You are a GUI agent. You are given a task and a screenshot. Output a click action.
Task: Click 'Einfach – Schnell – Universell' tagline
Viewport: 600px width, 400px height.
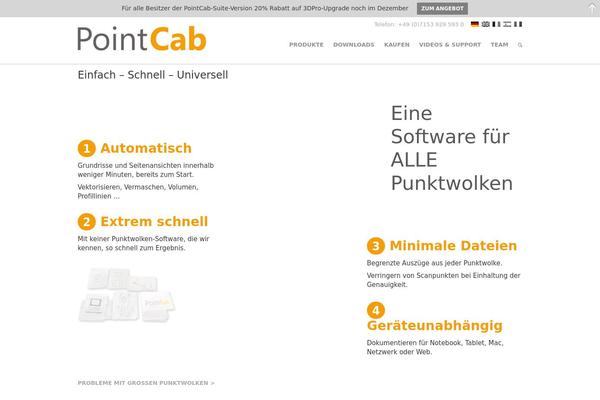tap(153, 75)
